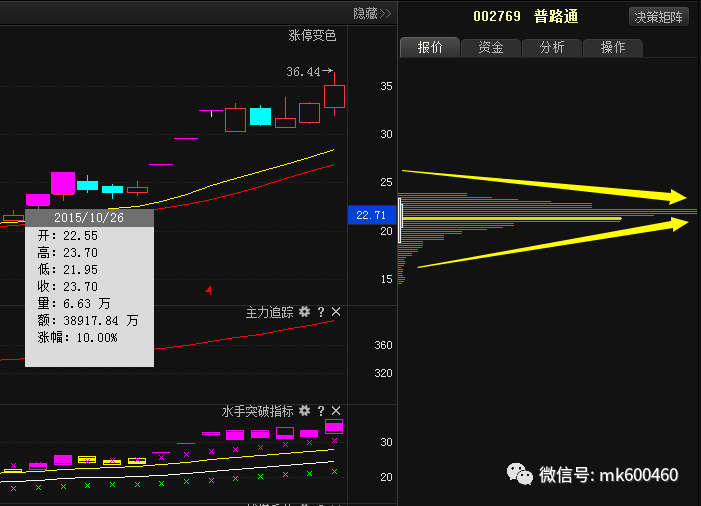Open settings gear for 主力追踪 indicator
The height and width of the screenshot is (506, 701).
304,313
